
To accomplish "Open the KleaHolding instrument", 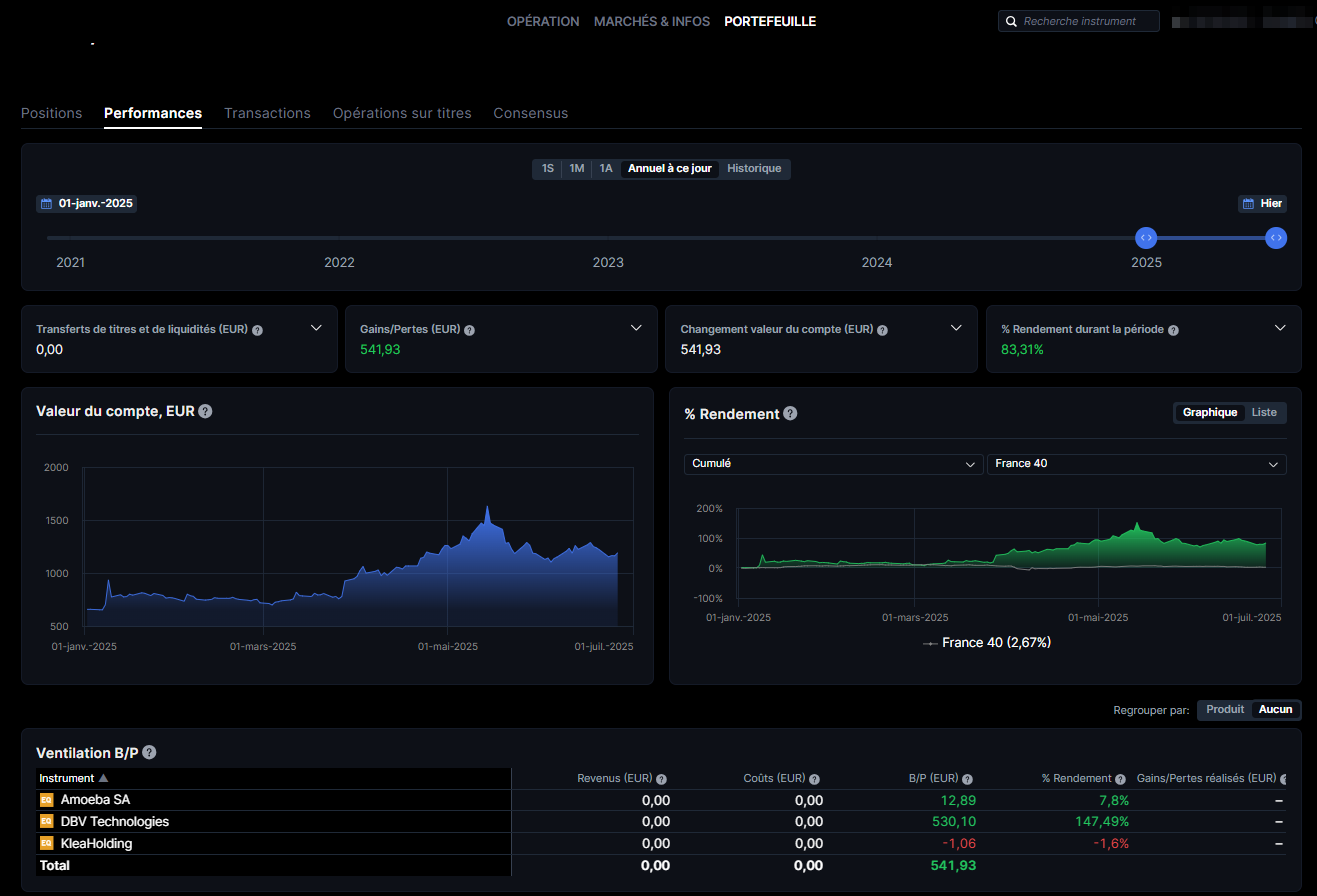I will click(x=96, y=844).
